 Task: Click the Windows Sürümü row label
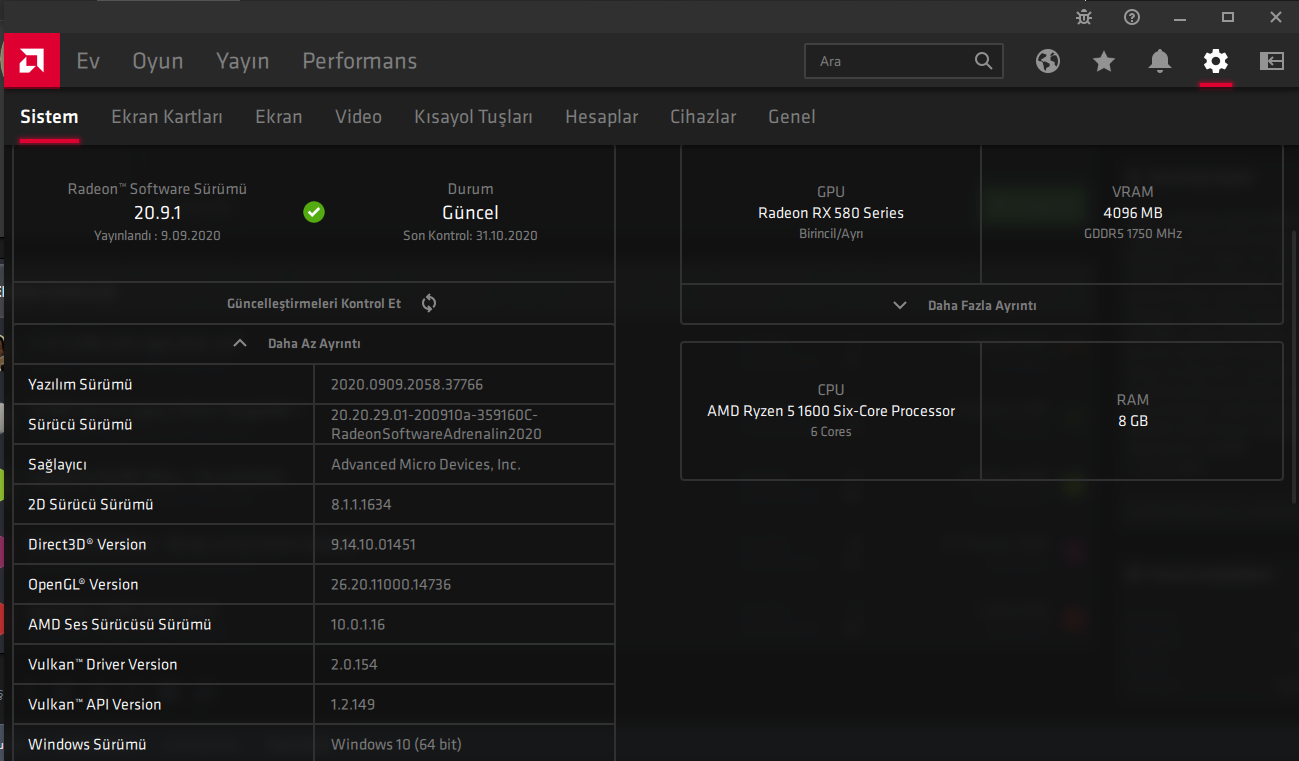point(87,744)
